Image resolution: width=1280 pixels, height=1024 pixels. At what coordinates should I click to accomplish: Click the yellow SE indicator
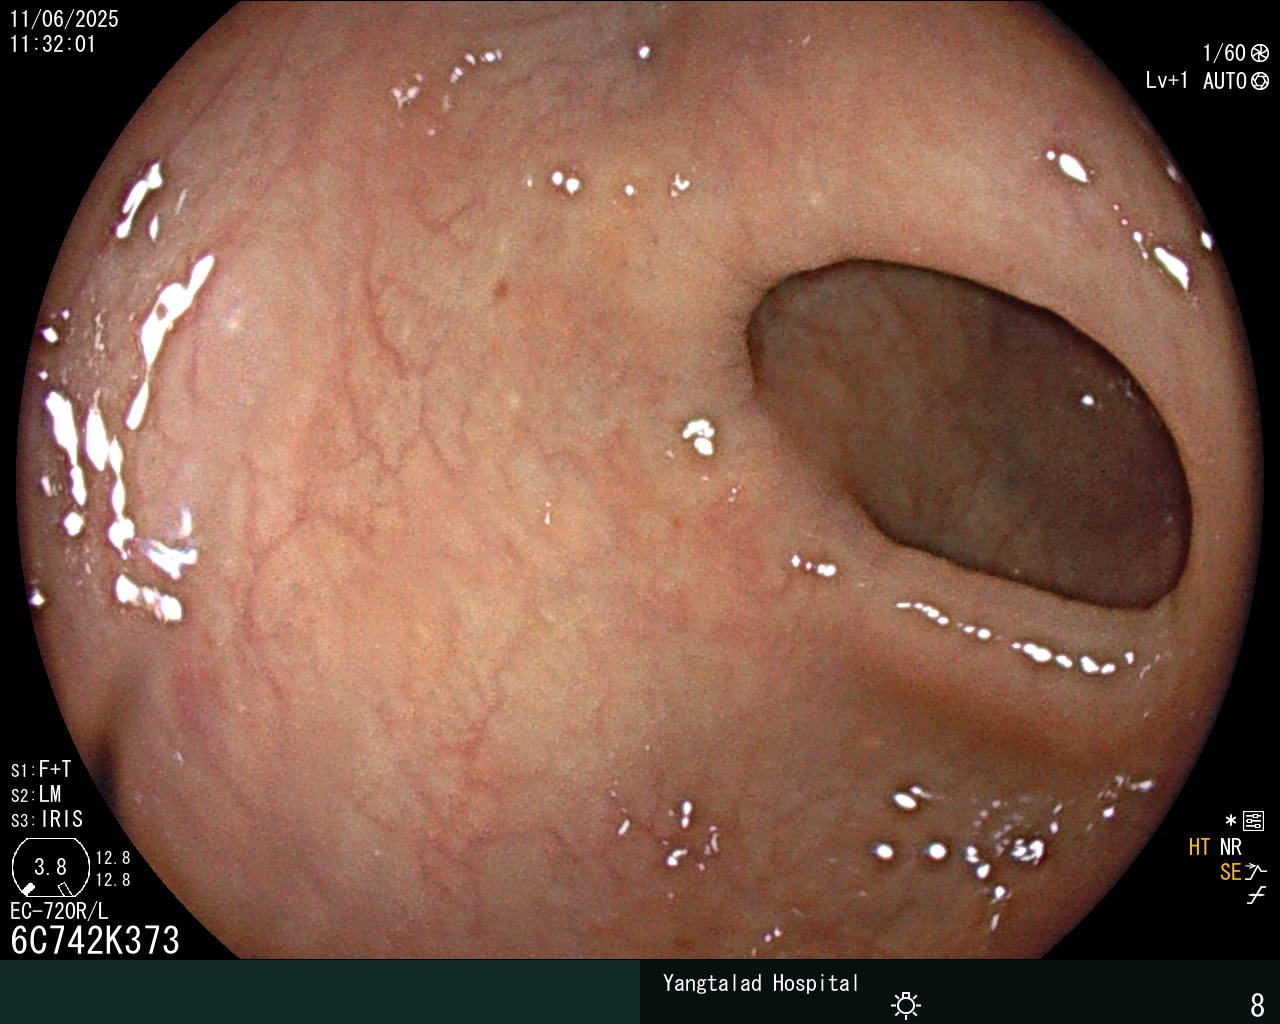[x=1230, y=872]
